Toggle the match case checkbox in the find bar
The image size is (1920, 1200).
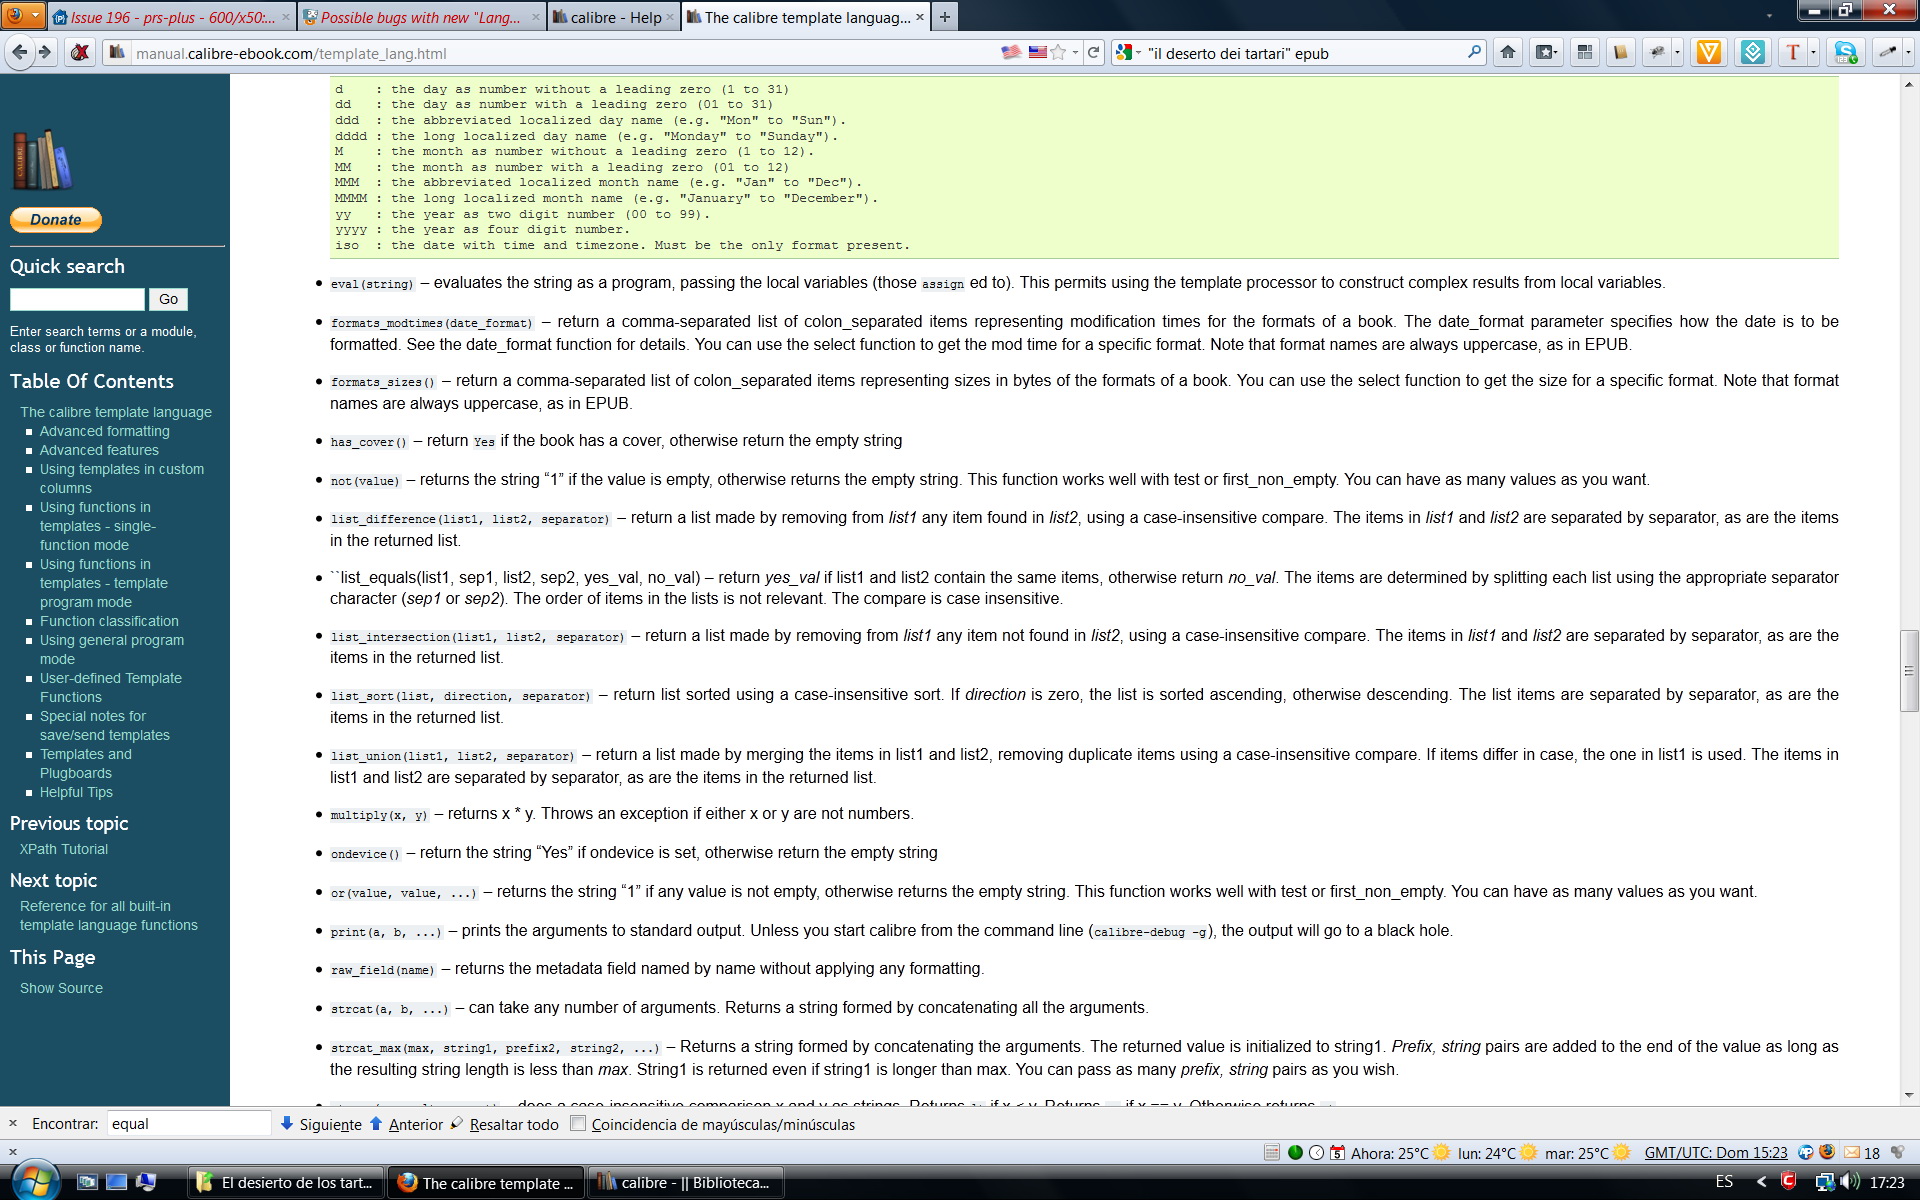(x=578, y=1123)
